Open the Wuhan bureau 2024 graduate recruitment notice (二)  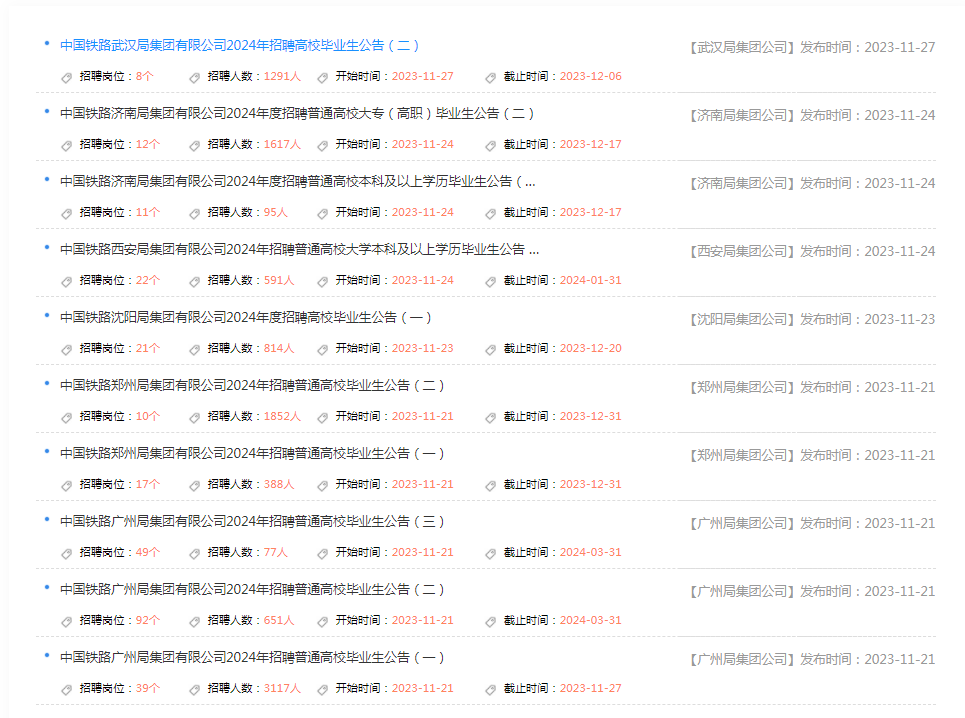tap(239, 46)
